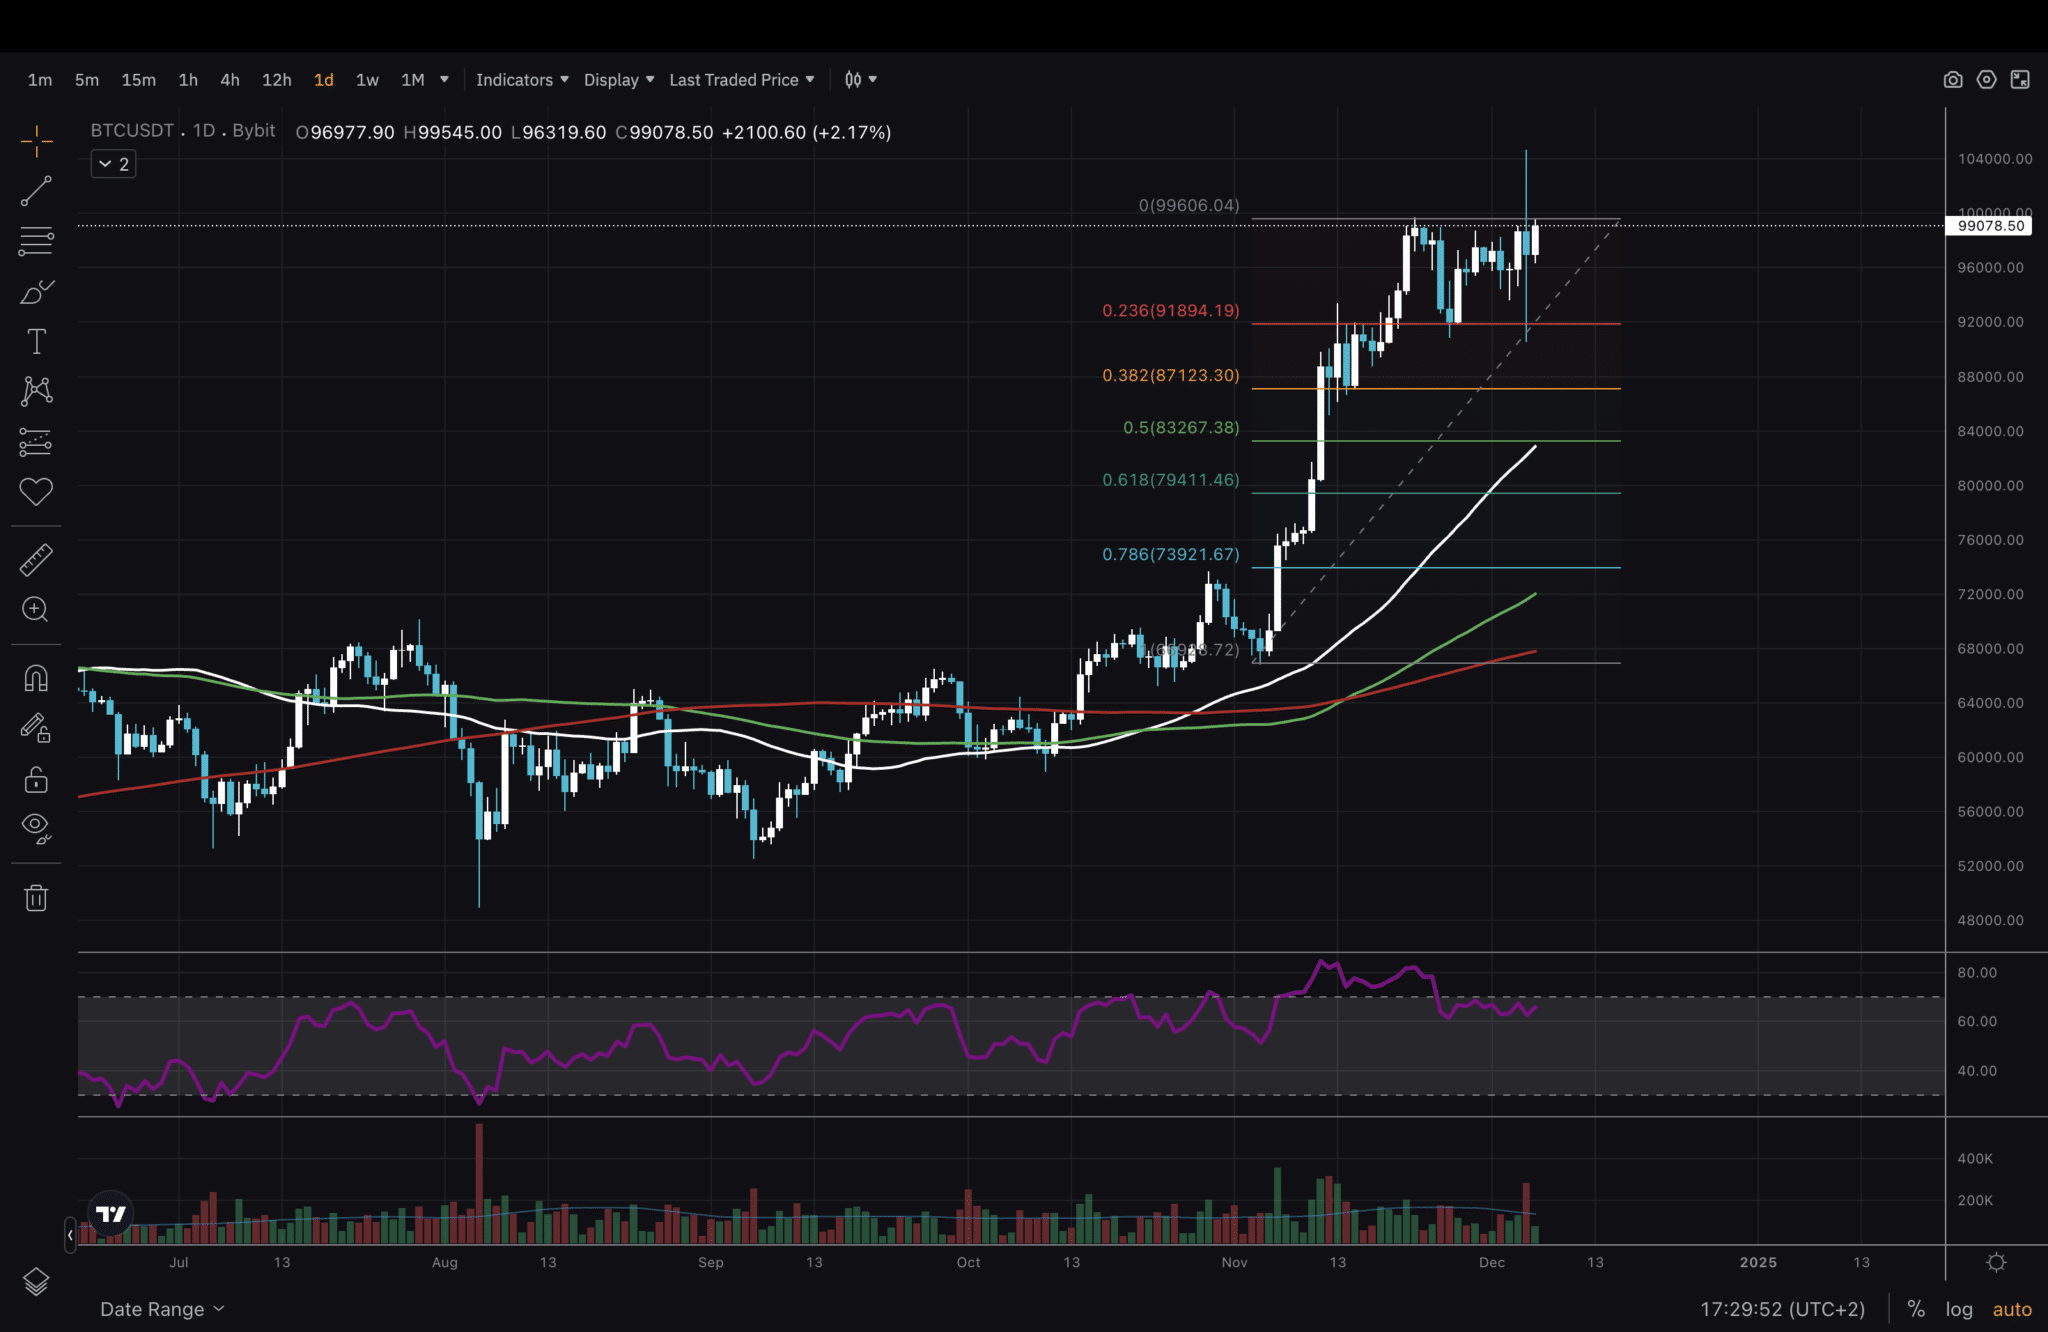Select the crosshair cursor tool

[x=36, y=141]
